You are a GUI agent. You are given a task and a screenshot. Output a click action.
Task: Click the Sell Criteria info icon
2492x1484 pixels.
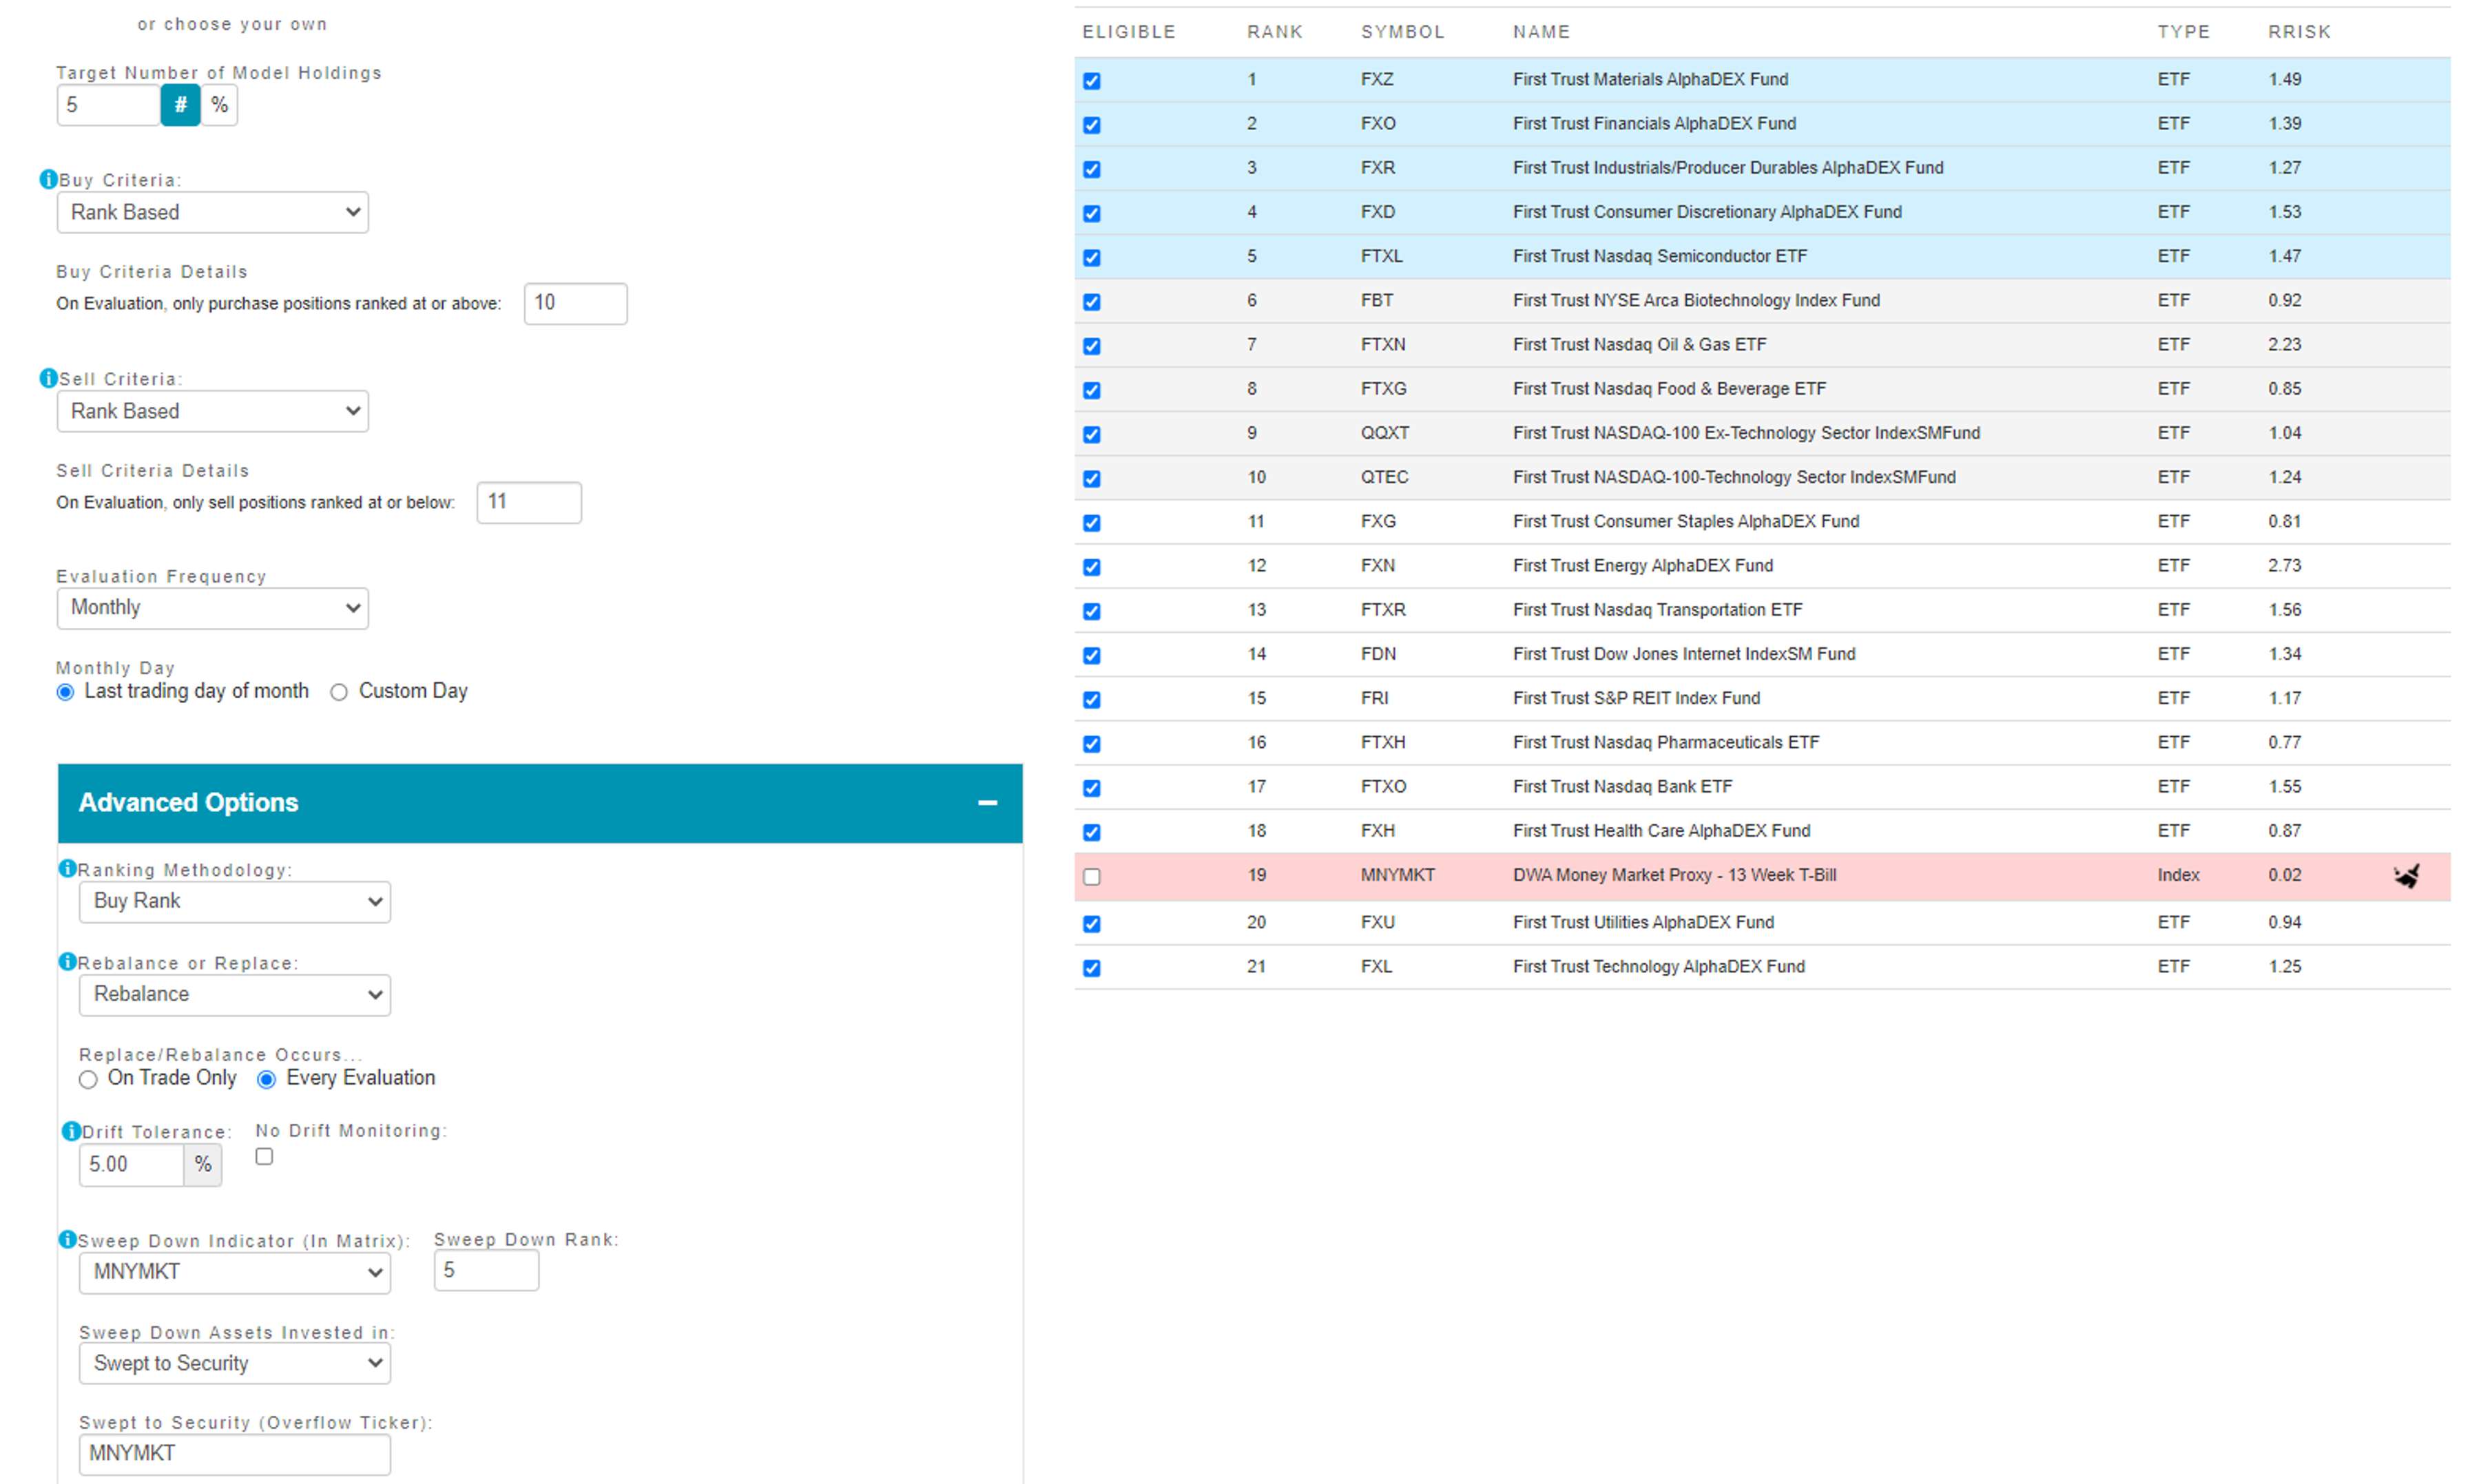tap(48, 378)
